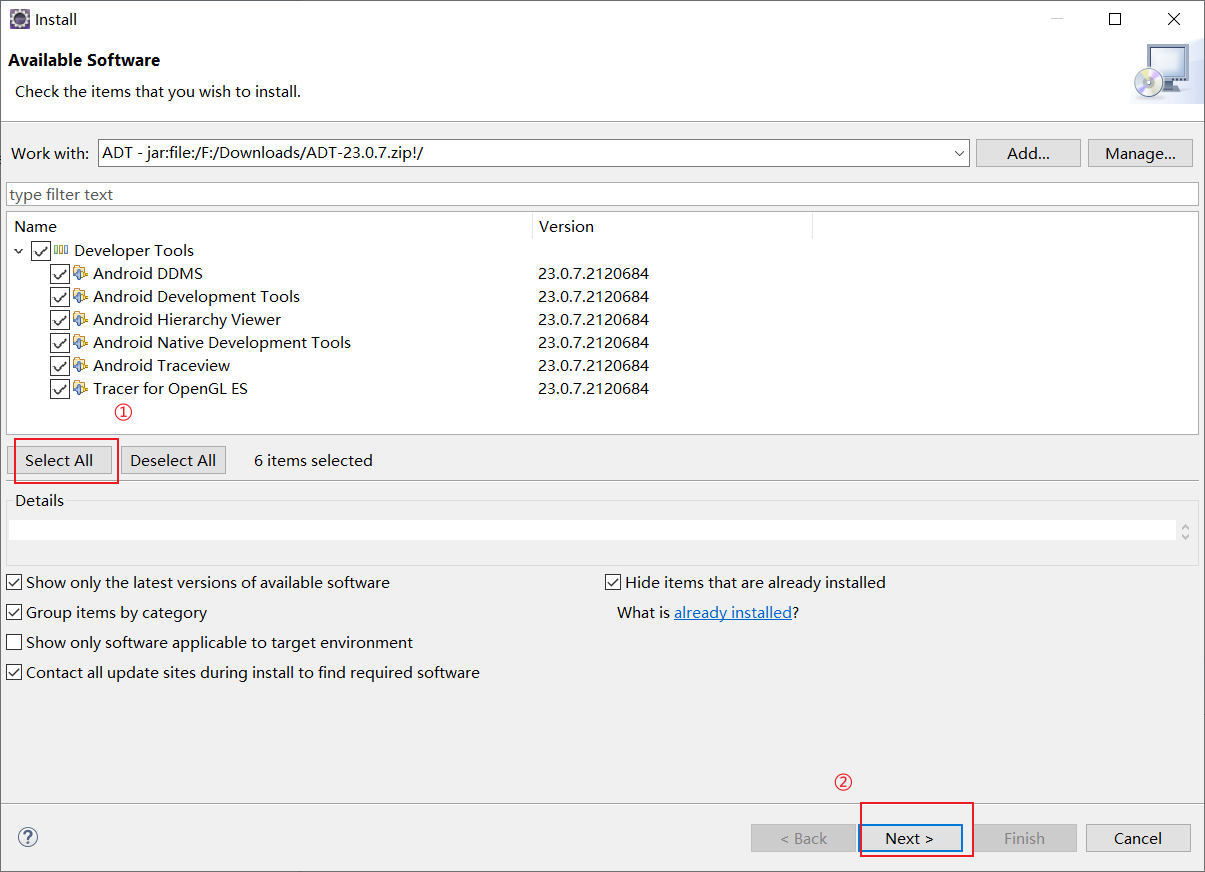This screenshot has width=1205, height=872.
Task: Enable Show only software applicable to target environment
Action: tap(14, 642)
